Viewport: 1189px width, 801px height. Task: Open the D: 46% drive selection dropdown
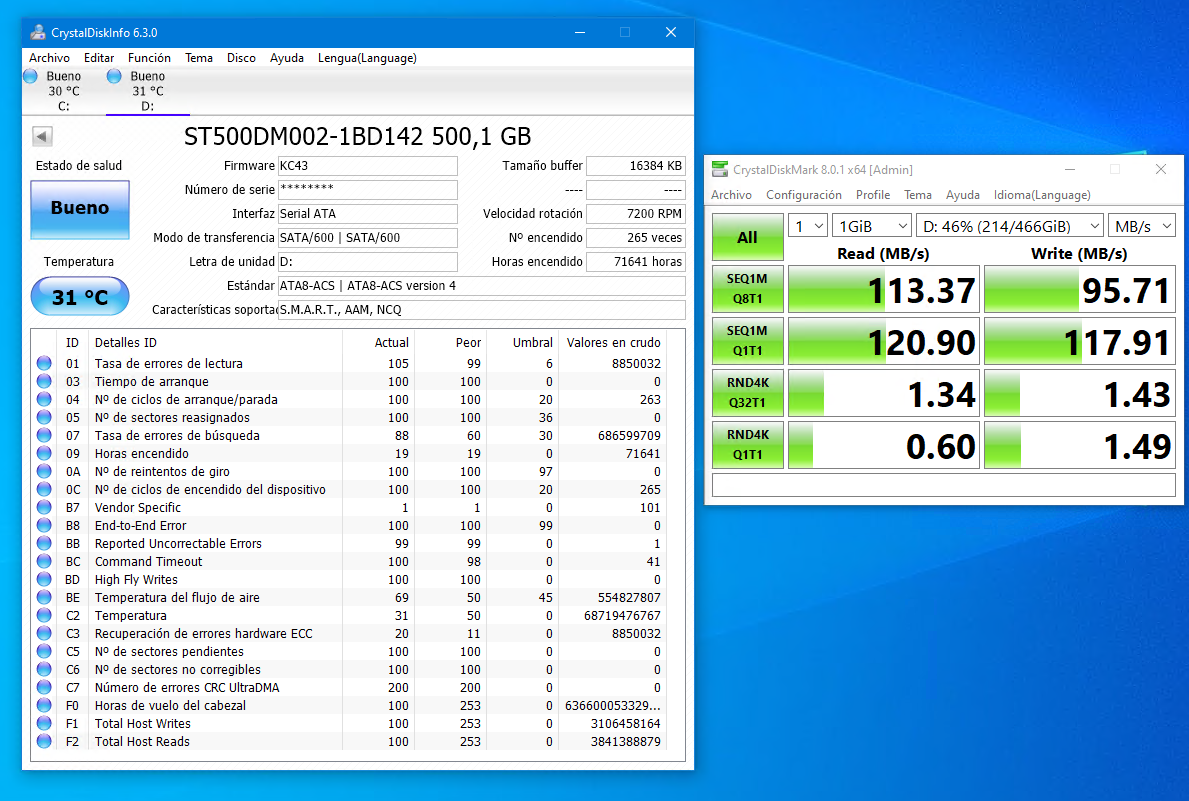click(1009, 226)
